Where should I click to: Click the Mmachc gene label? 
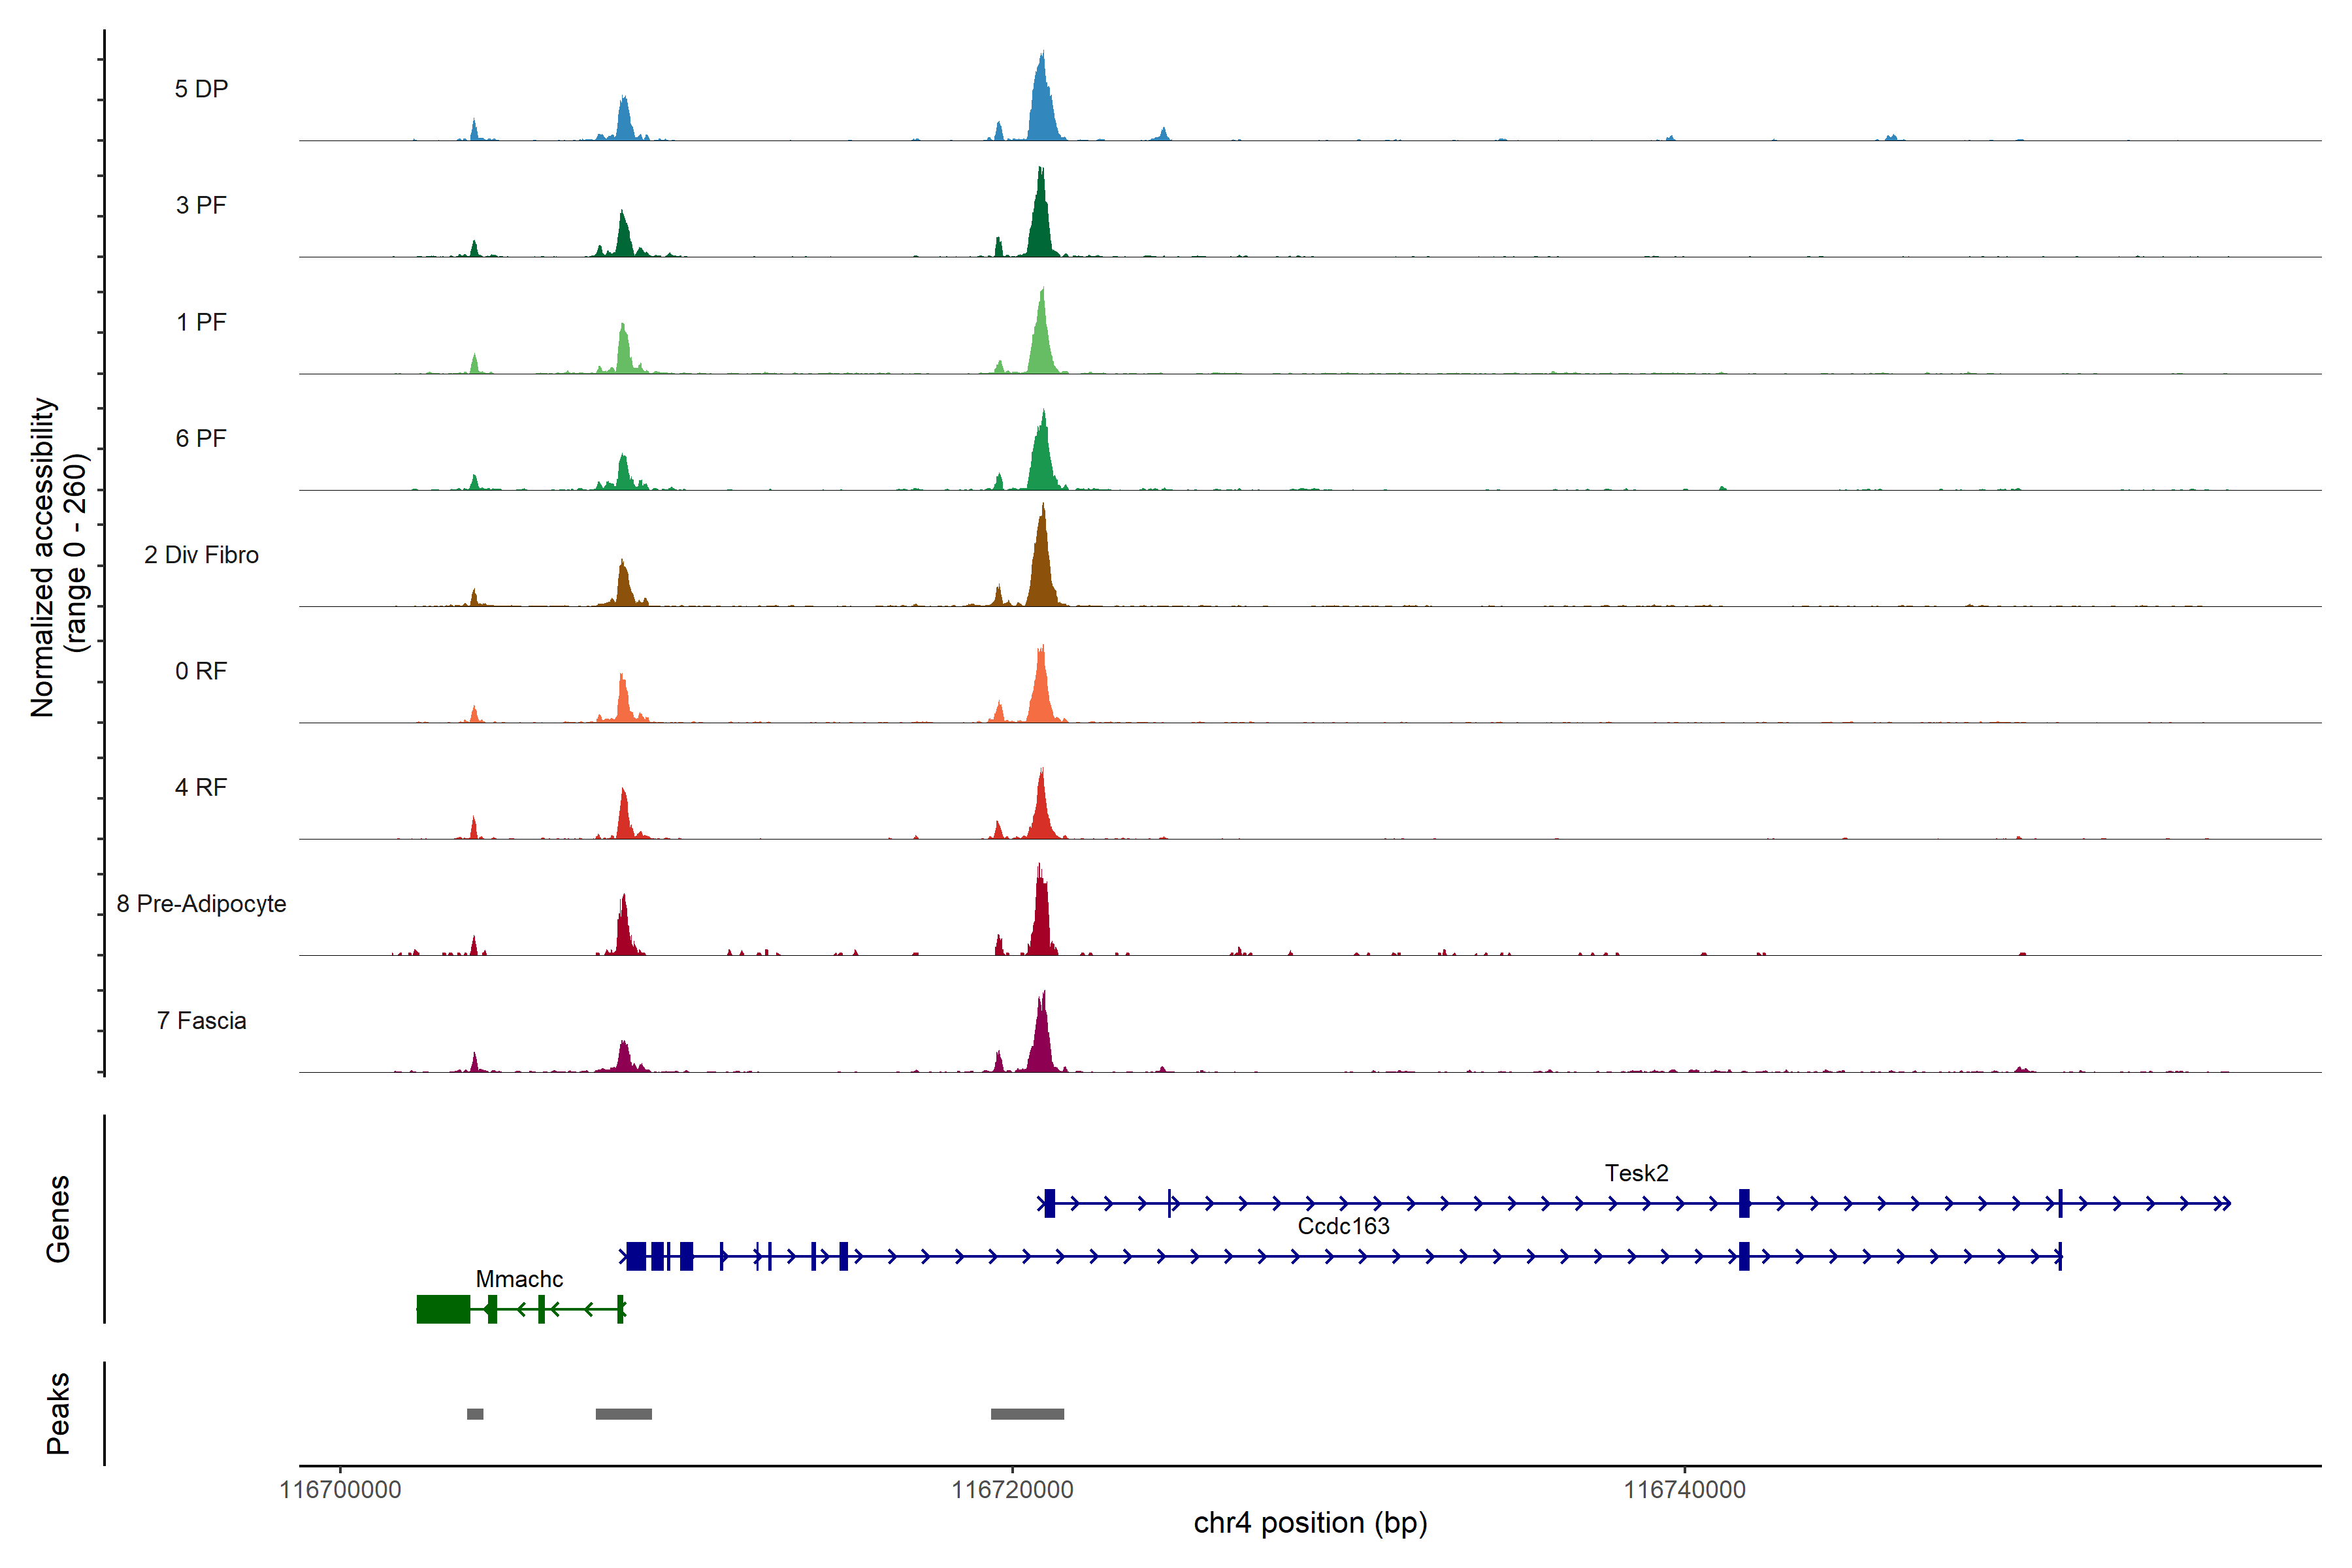(519, 1279)
